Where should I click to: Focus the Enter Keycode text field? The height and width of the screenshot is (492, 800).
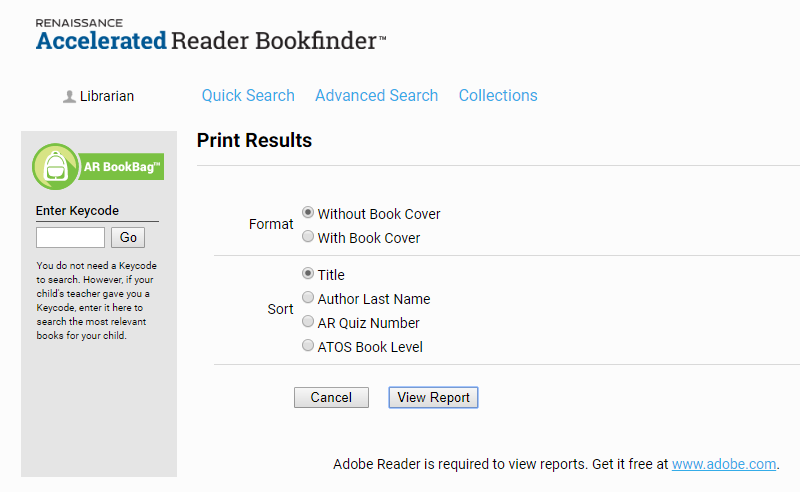[70, 237]
